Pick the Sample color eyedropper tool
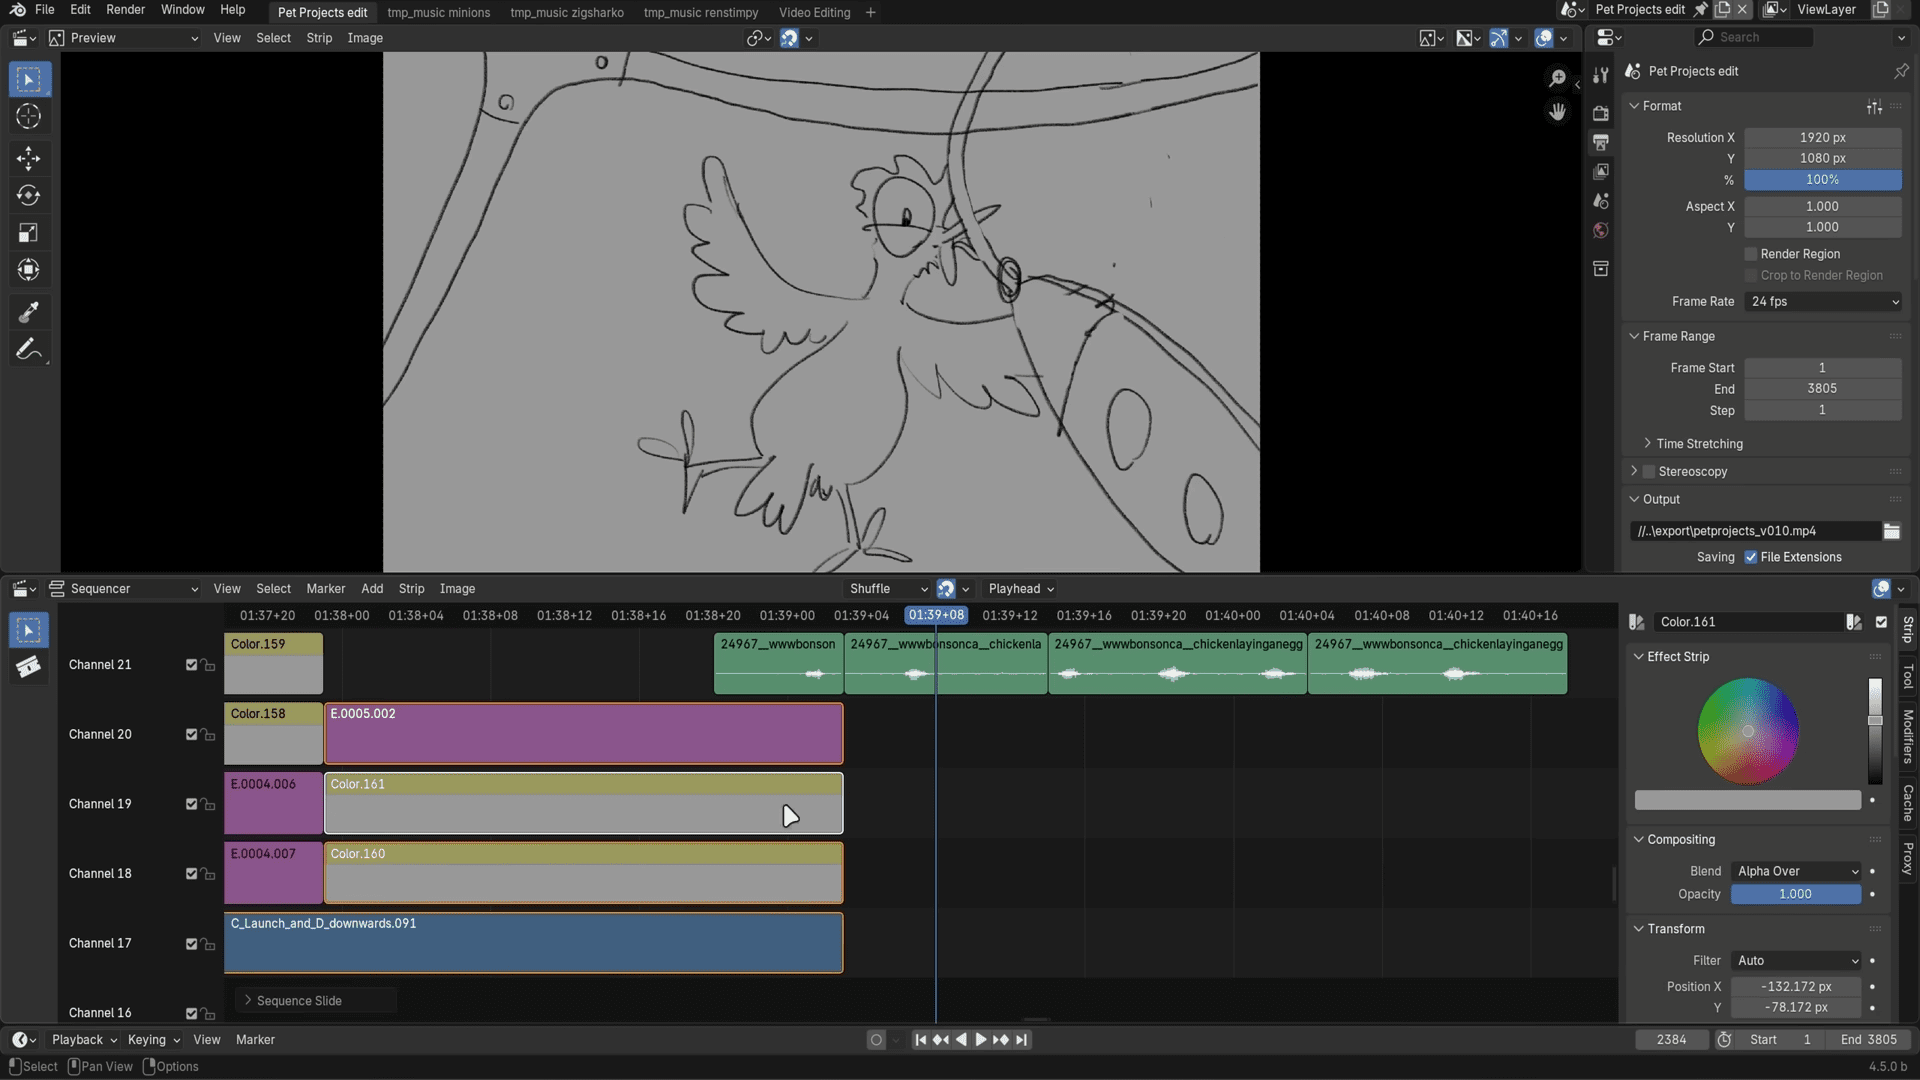The width and height of the screenshot is (1920, 1080). point(28,312)
